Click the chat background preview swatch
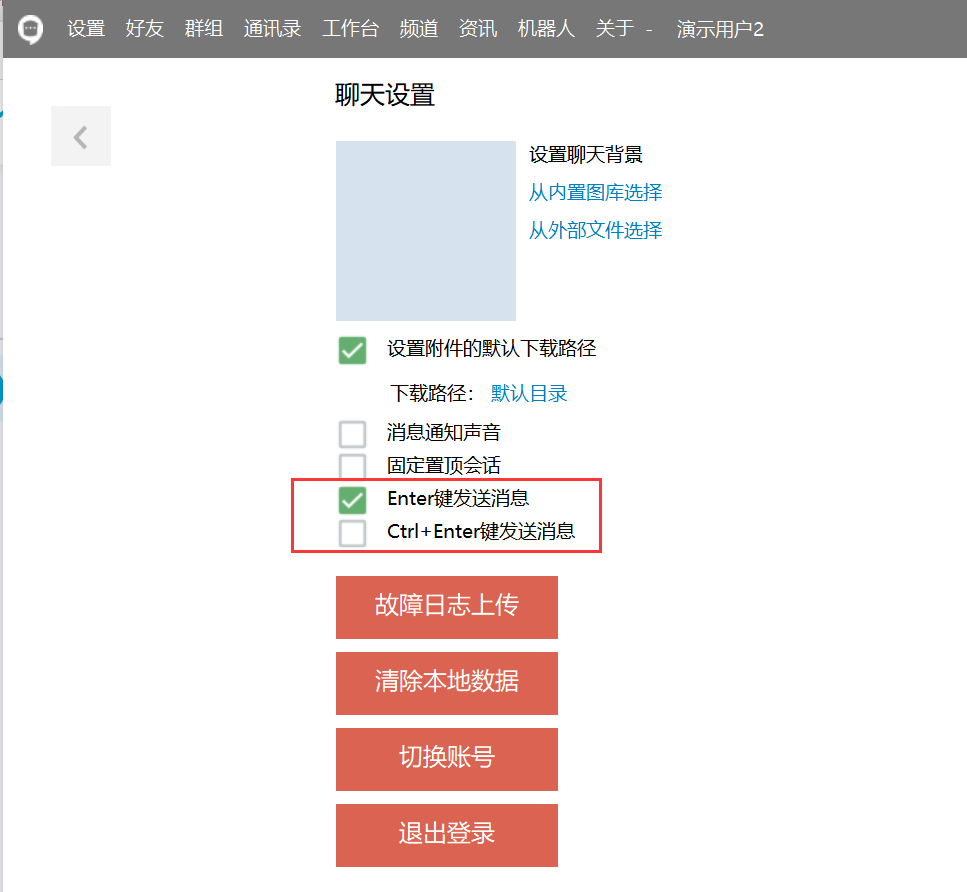Image resolution: width=967 pixels, height=892 pixels. [x=425, y=231]
